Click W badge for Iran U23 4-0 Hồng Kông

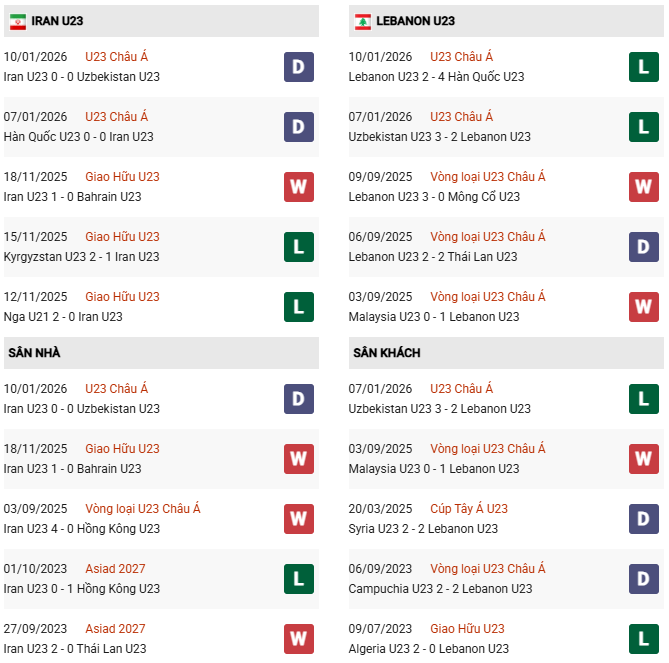coord(298,519)
